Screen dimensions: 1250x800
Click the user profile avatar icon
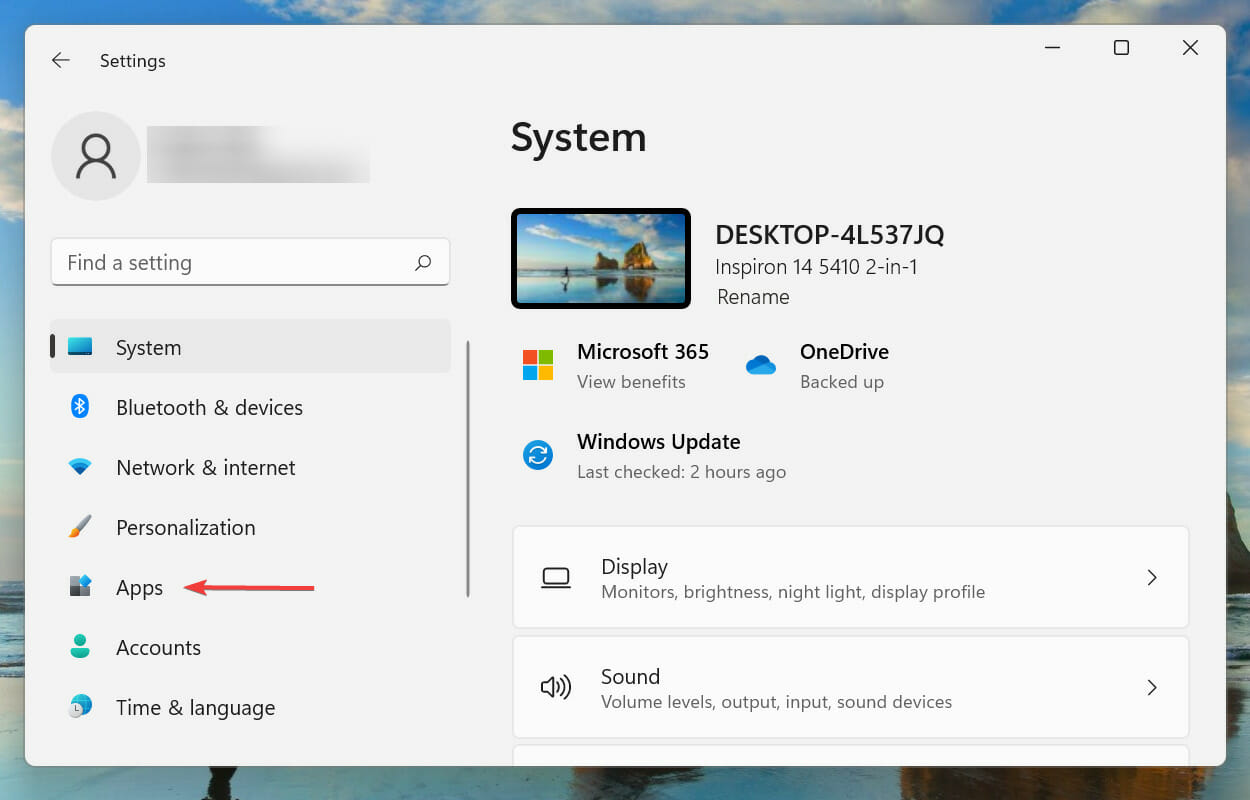click(x=96, y=156)
